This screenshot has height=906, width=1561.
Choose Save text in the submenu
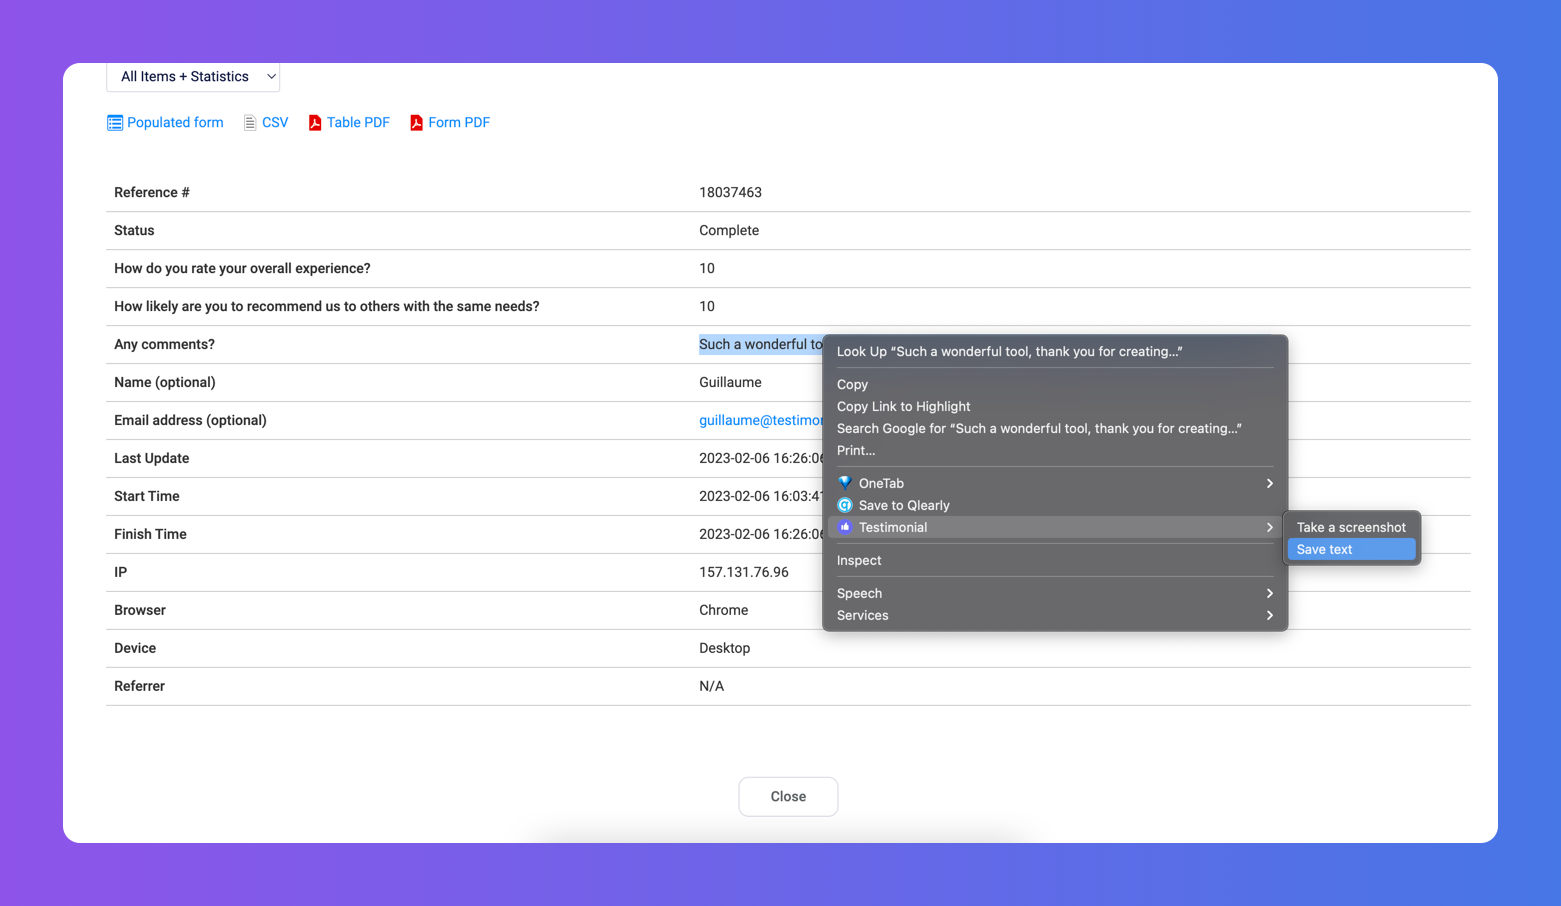[1324, 549]
